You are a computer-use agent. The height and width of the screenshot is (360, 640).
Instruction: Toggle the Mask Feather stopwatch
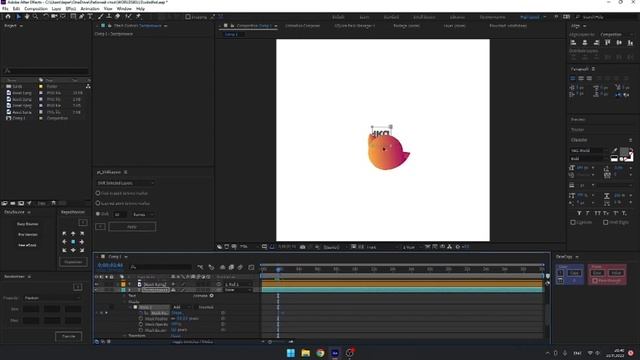pyautogui.click(x=141, y=318)
